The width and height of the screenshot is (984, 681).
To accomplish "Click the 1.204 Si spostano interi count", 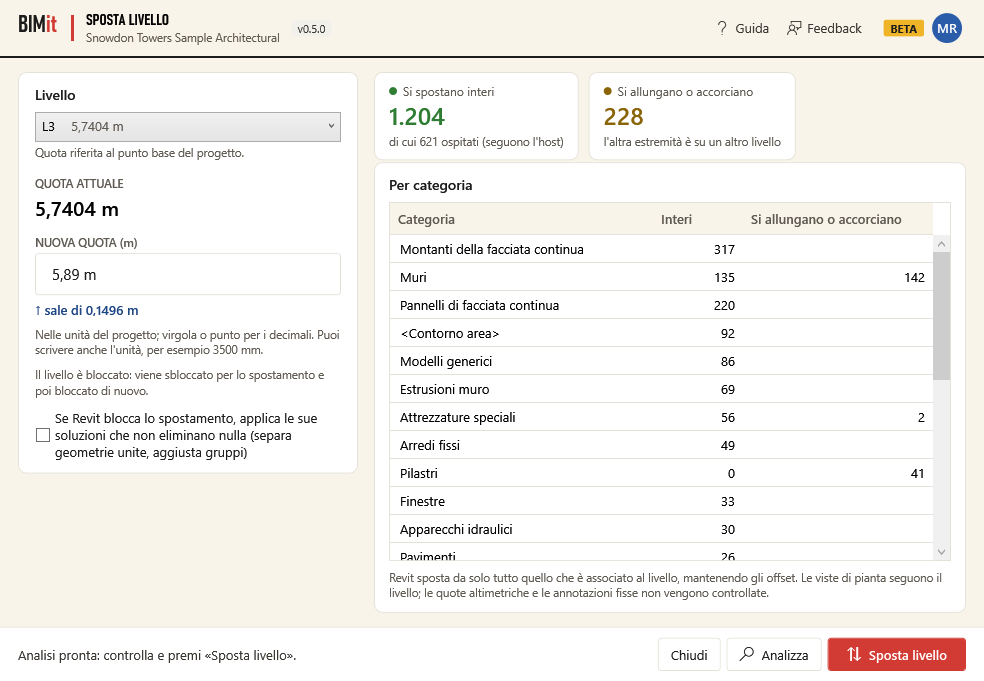I will [x=417, y=117].
